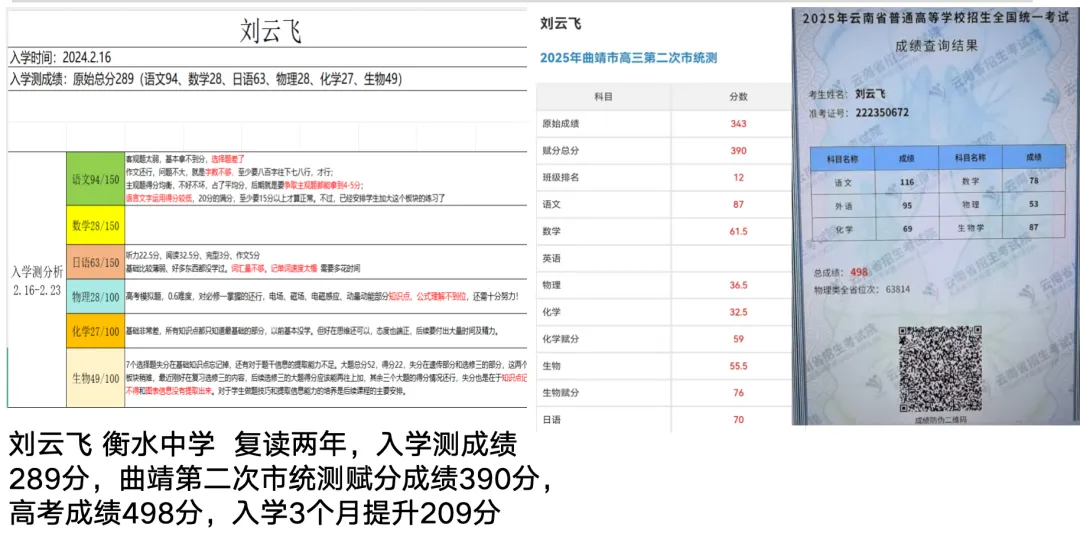This screenshot has width=1080, height=540.
Task: Select the gaokao 数学 score 78
Action: 1033,180
